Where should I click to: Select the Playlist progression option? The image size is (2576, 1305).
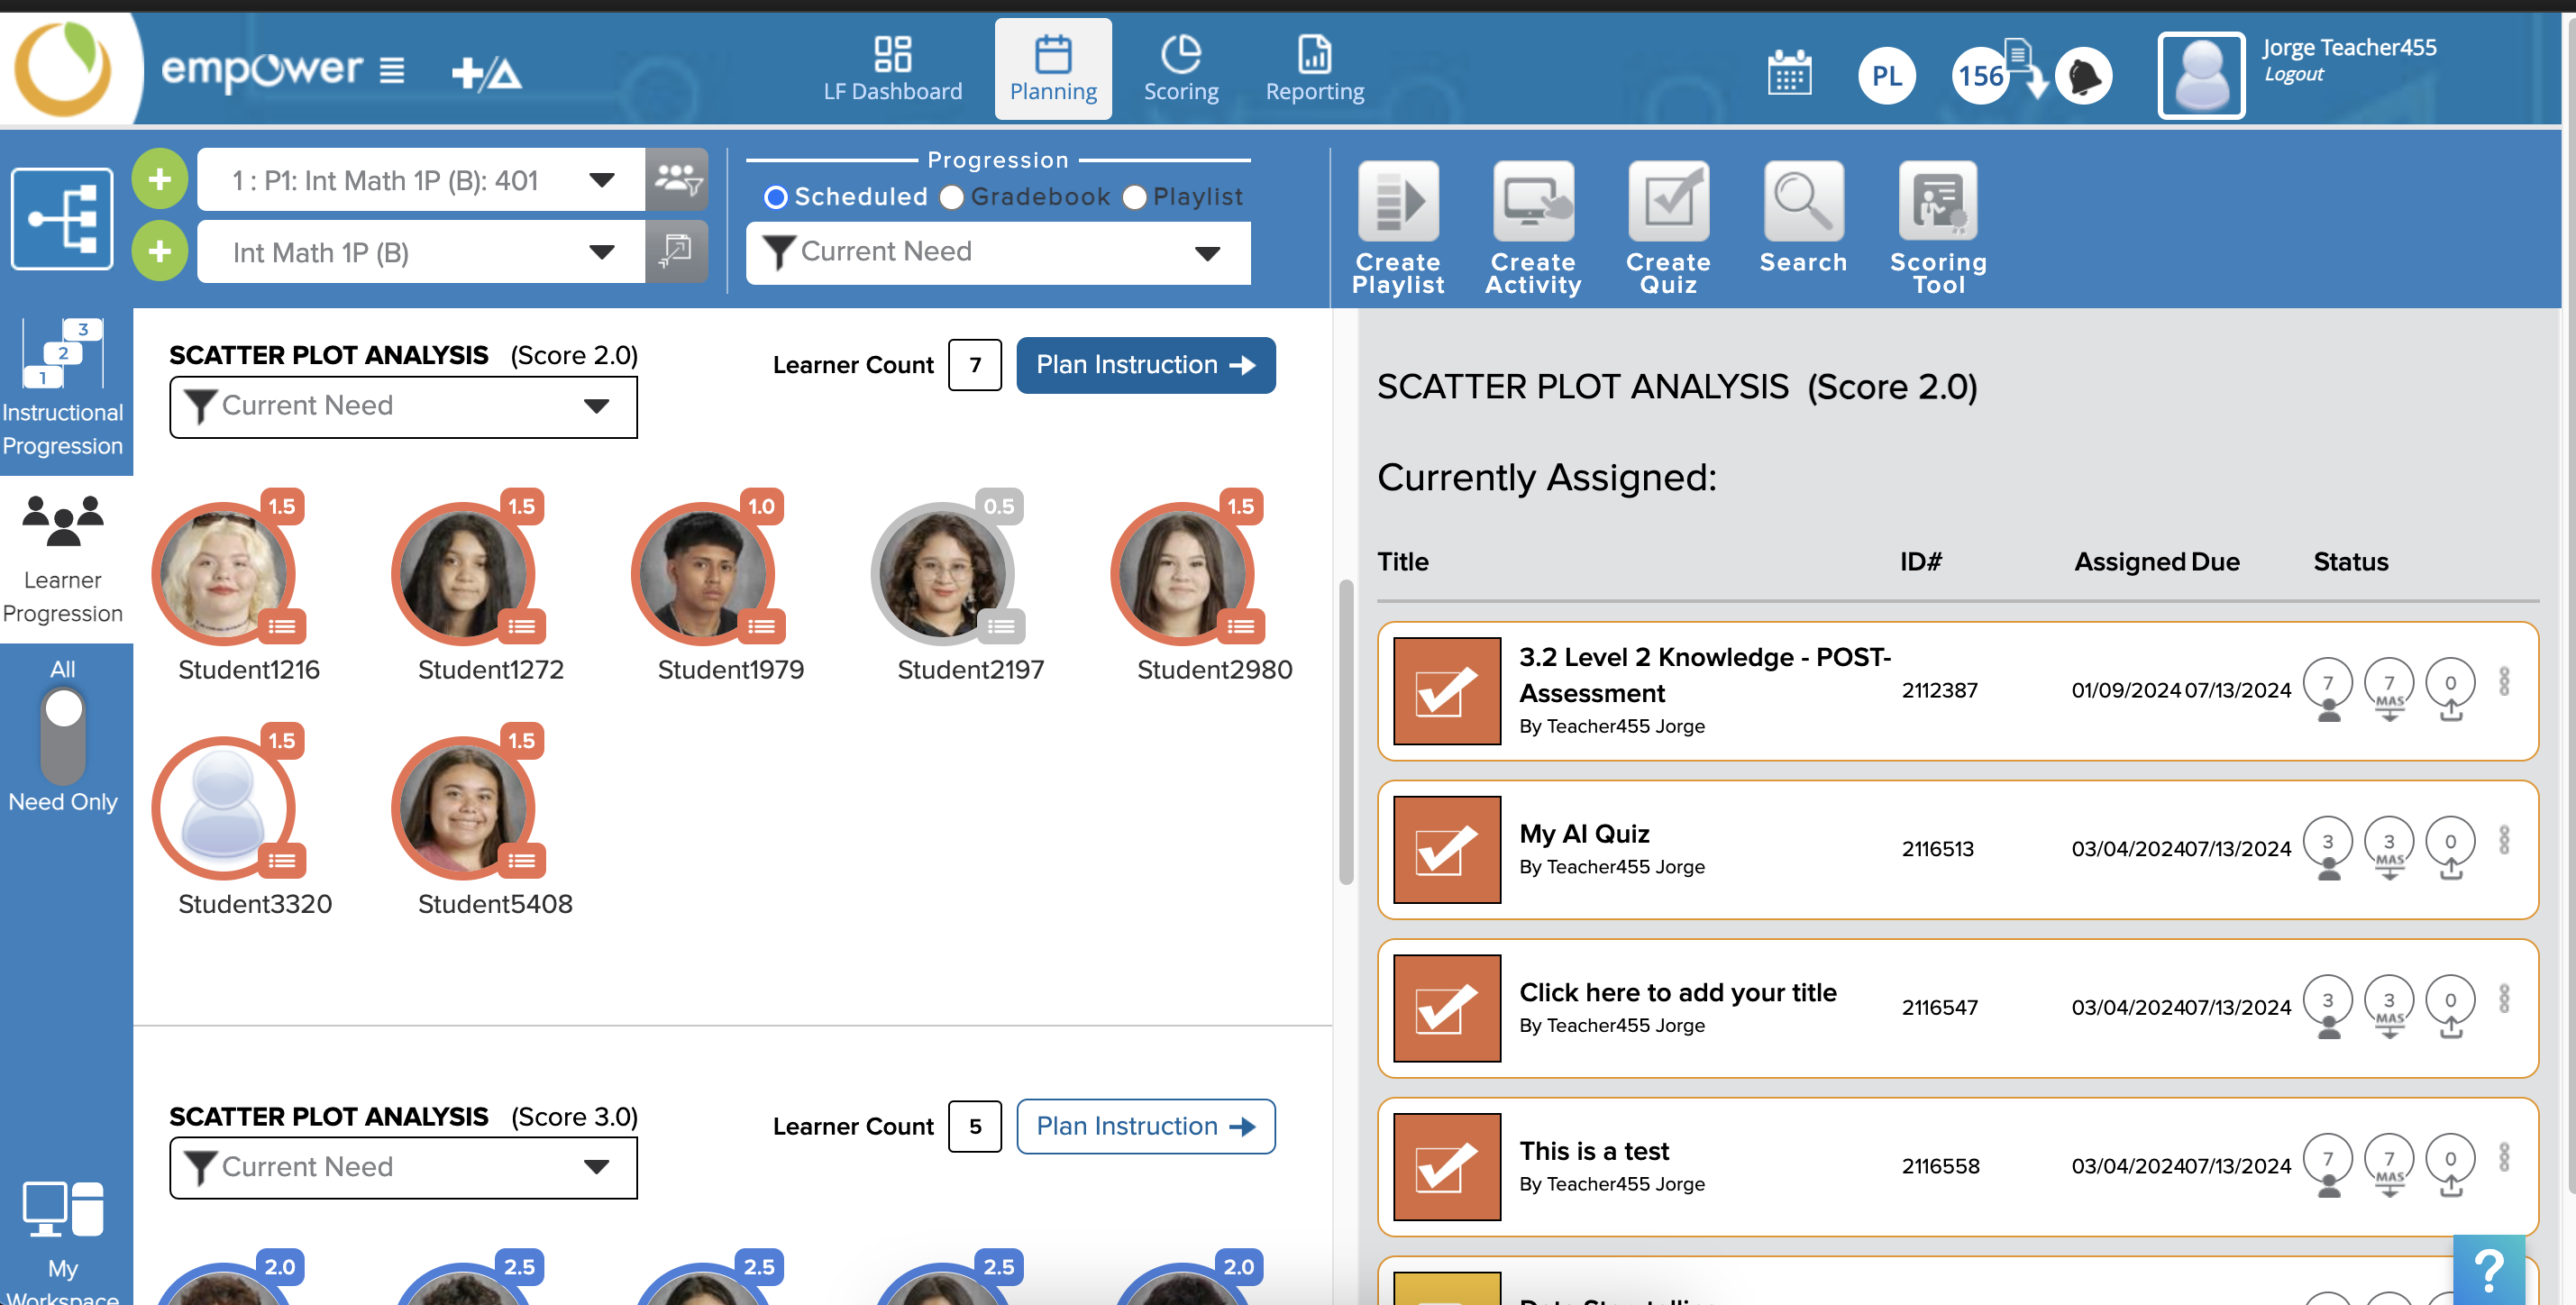pos(1134,197)
